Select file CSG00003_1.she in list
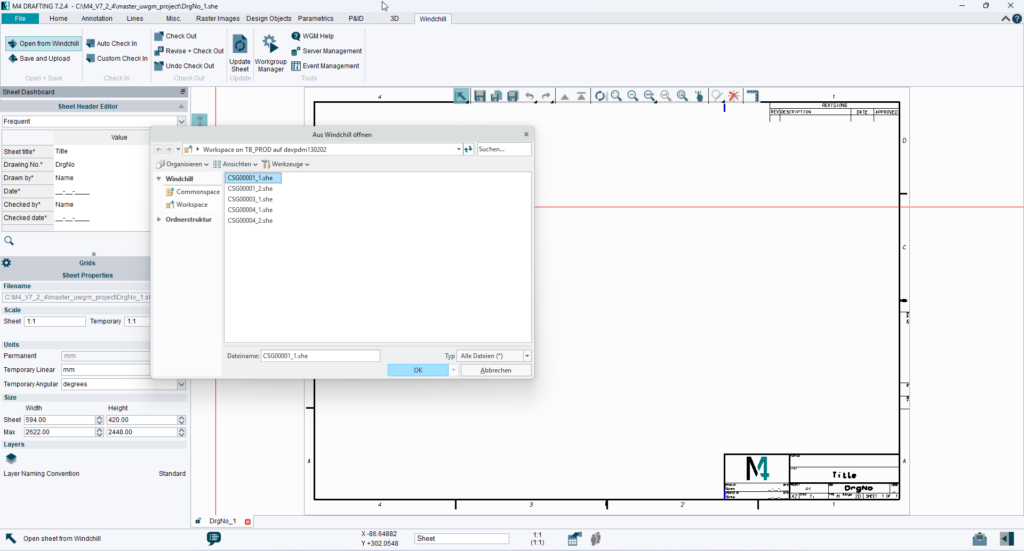The width and height of the screenshot is (1024, 551). click(250, 199)
